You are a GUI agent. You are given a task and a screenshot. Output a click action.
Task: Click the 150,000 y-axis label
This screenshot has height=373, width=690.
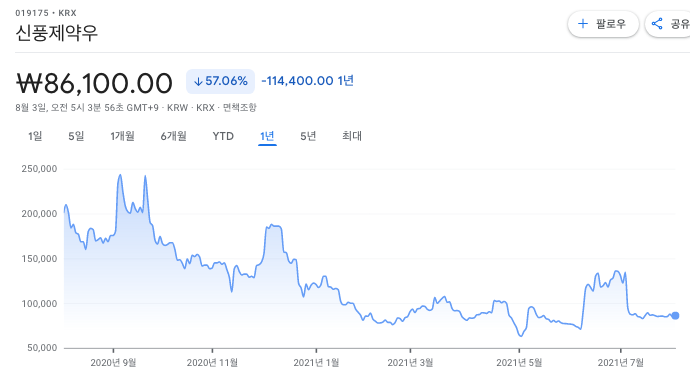coord(39,259)
